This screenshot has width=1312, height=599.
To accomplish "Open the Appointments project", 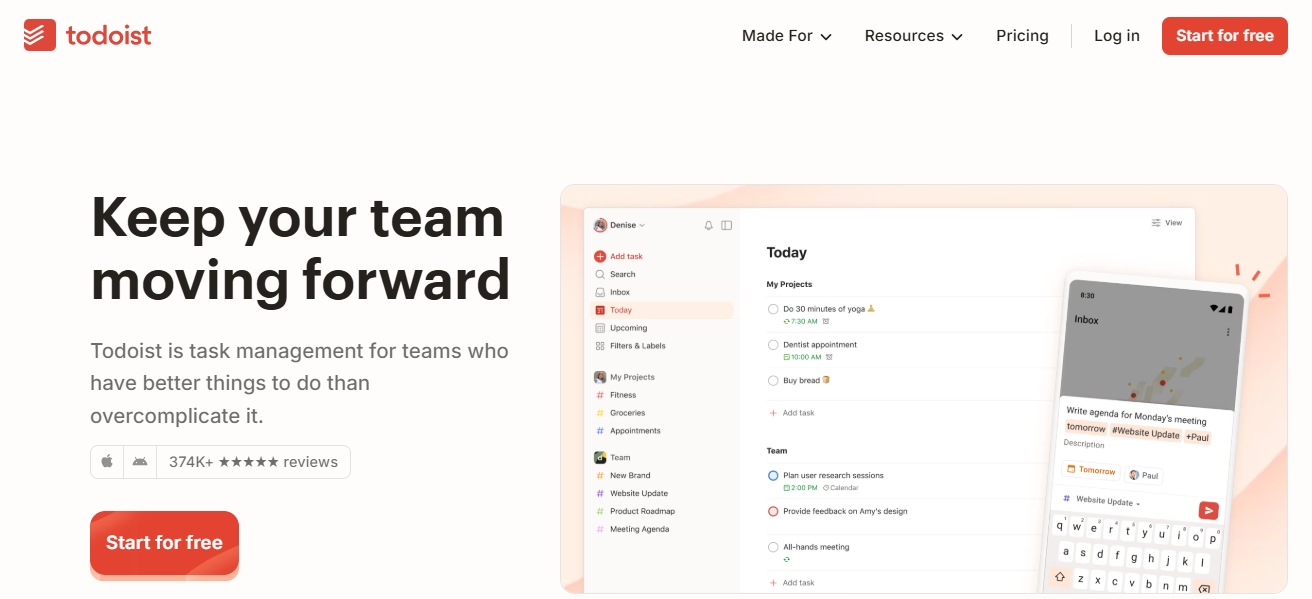I will pos(628,431).
